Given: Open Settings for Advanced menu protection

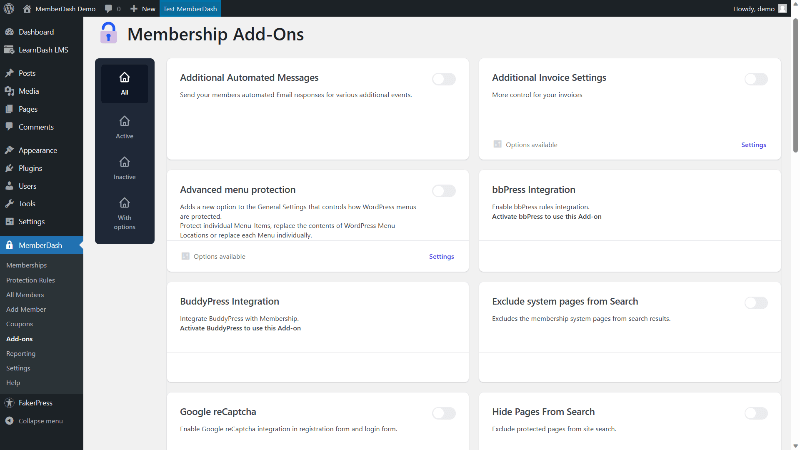Looking at the screenshot, I should [441, 257].
